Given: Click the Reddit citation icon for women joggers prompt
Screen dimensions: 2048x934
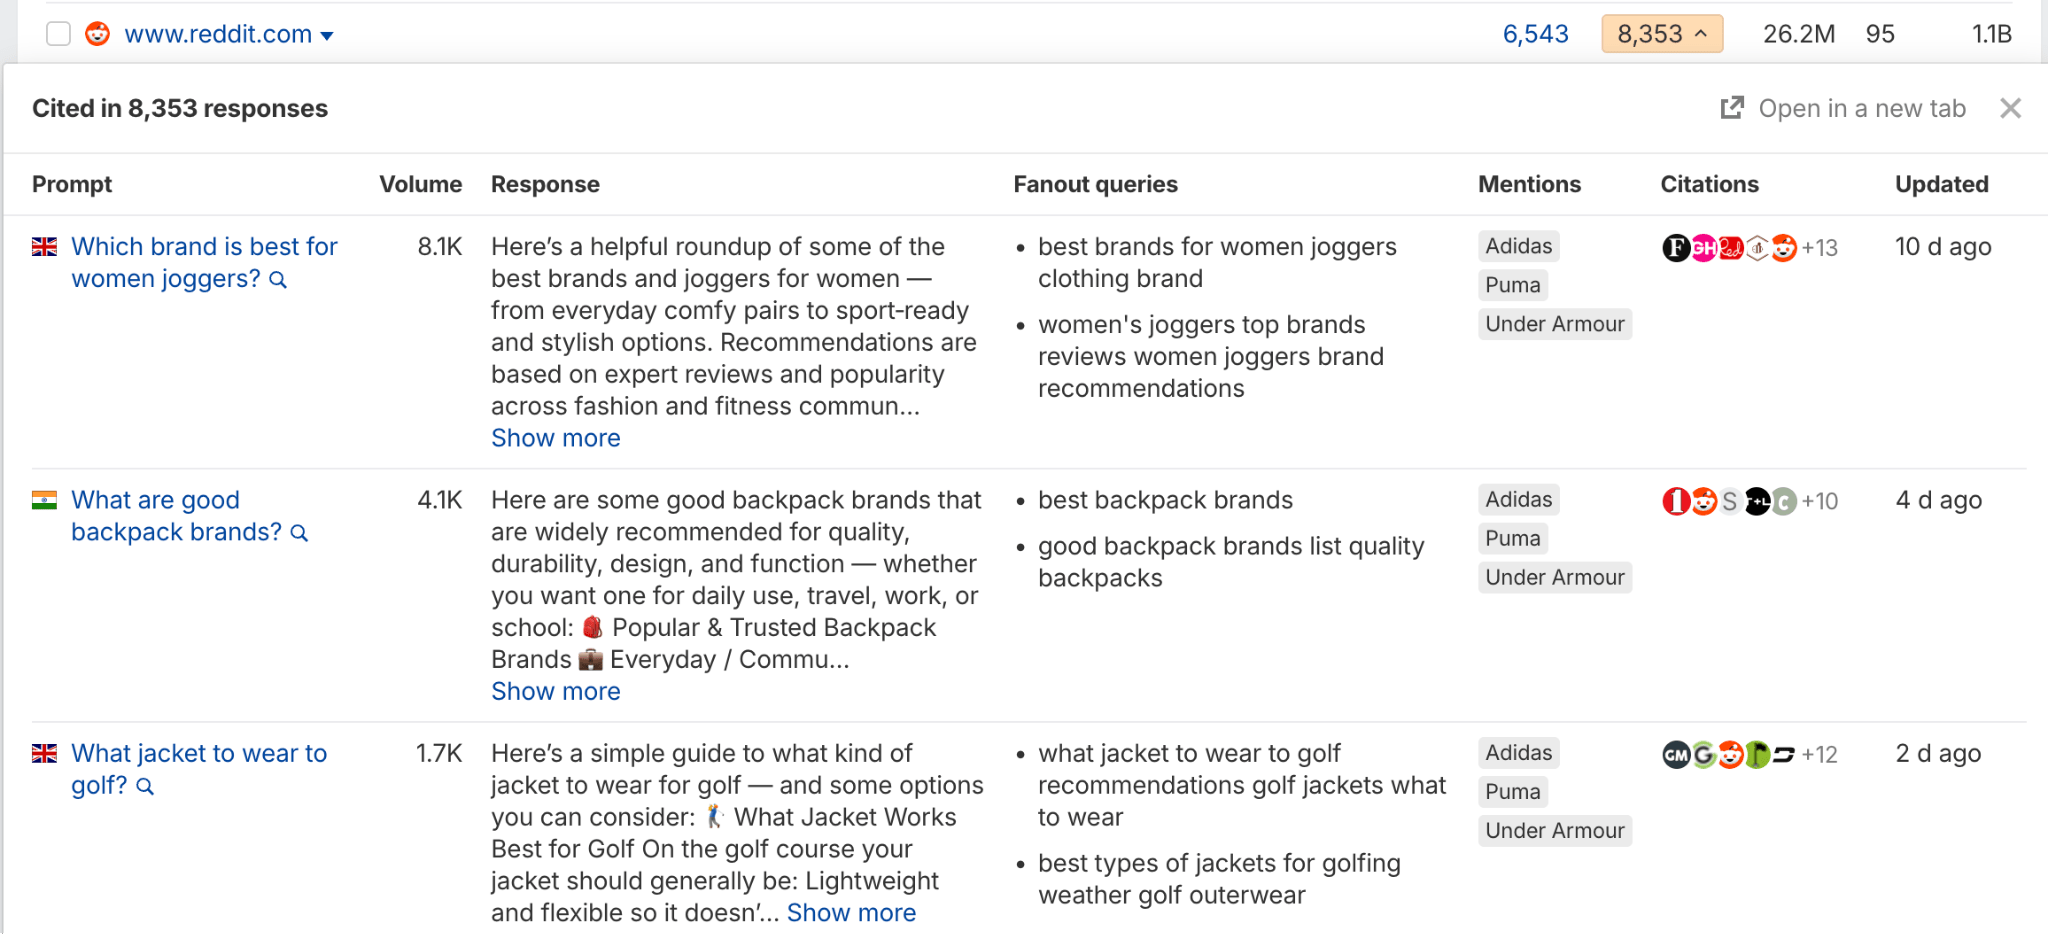Looking at the screenshot, I should click(x=1784, y=248).
